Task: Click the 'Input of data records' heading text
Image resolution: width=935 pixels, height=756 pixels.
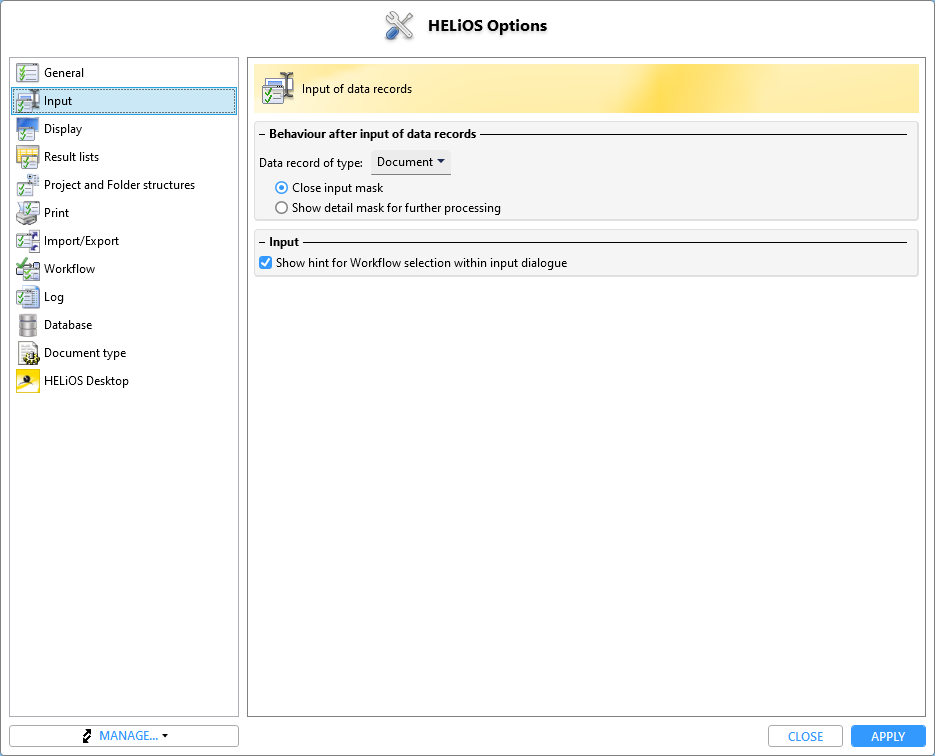Action: click(x=357, y=89)
